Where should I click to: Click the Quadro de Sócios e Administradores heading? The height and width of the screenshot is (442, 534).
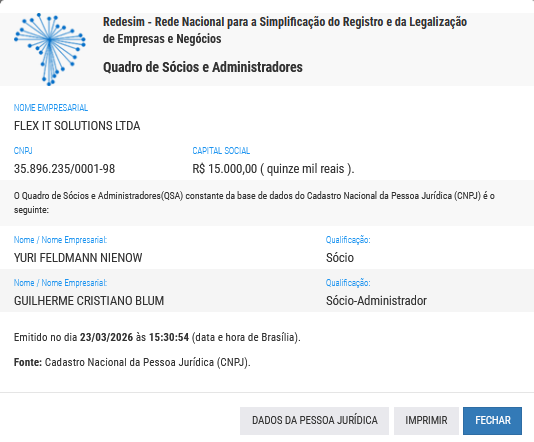point(203,67)
